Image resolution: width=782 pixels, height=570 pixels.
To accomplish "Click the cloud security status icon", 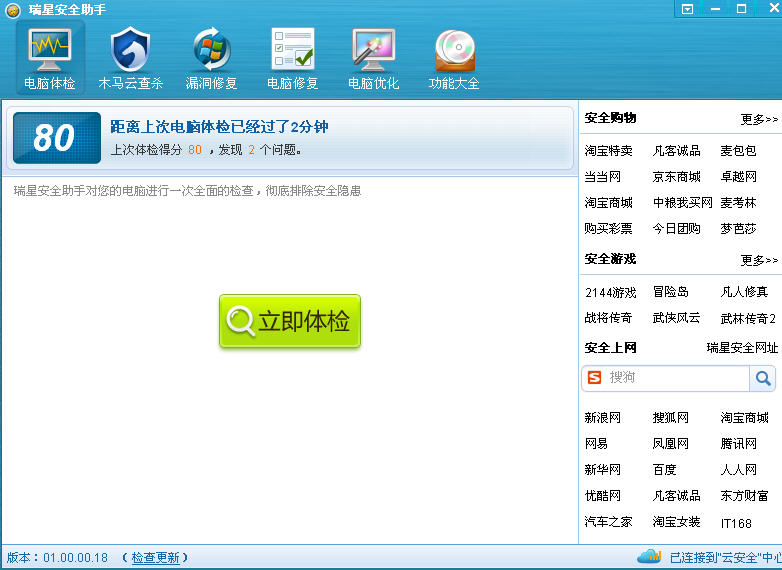I will point(649,556).
